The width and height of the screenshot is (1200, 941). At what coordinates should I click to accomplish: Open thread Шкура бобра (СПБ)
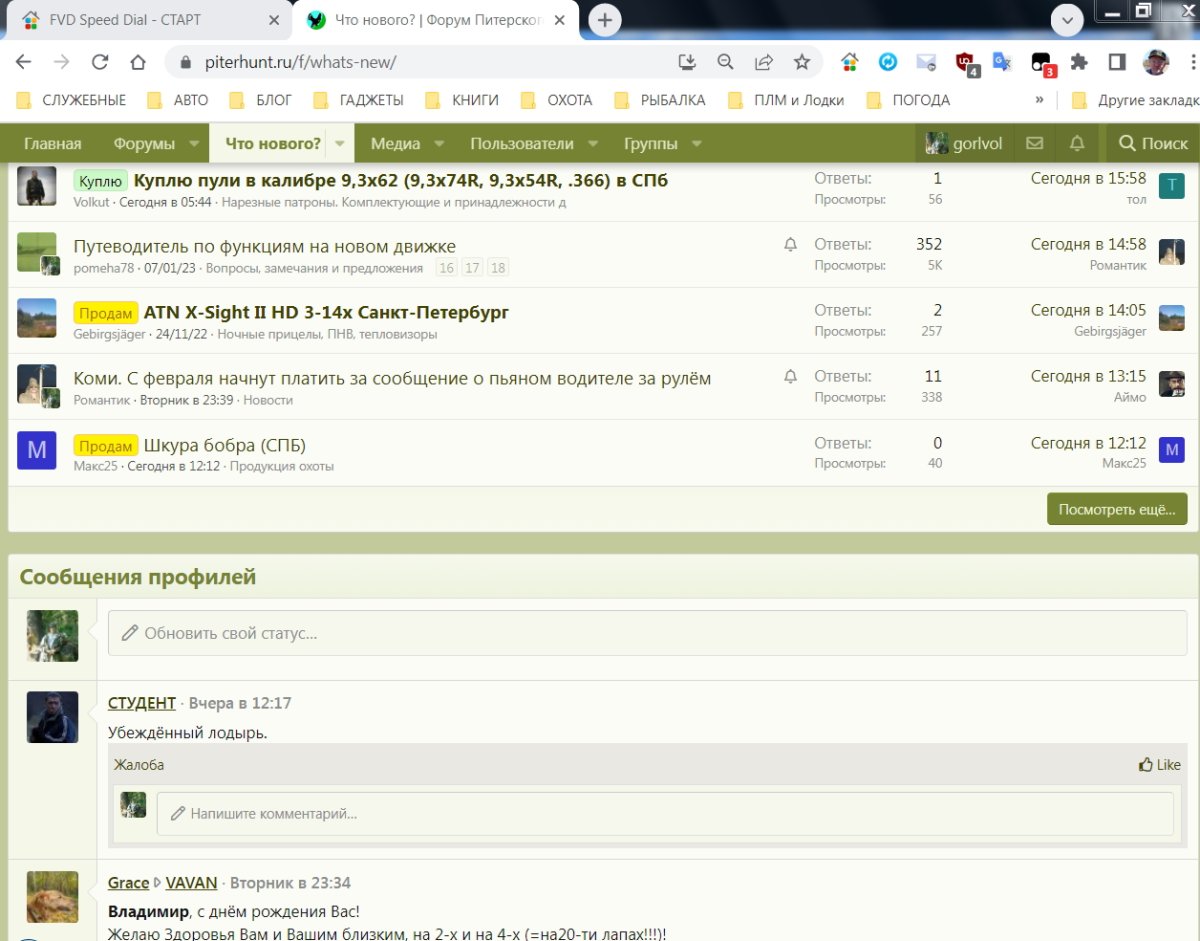pyautogui.click(x=224, y=445)
